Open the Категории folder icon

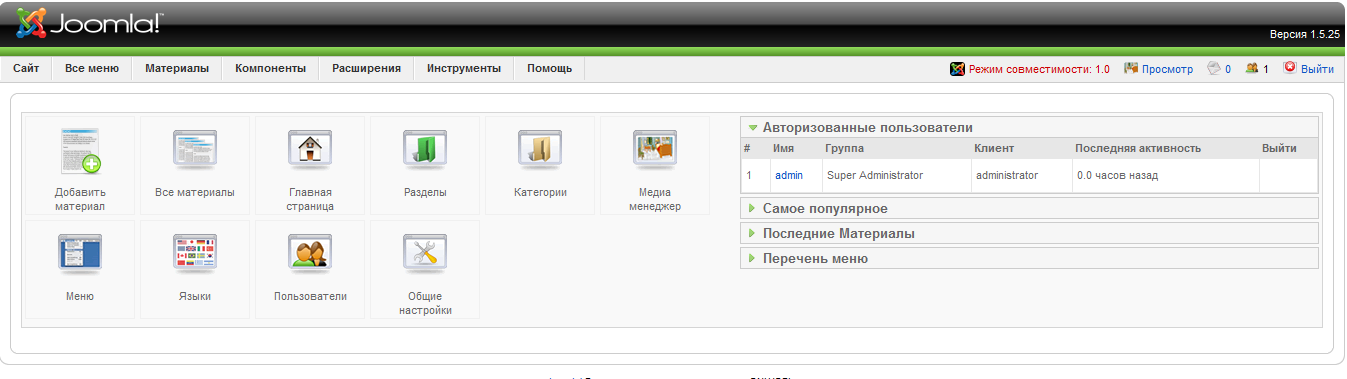[x=540, y=165]
